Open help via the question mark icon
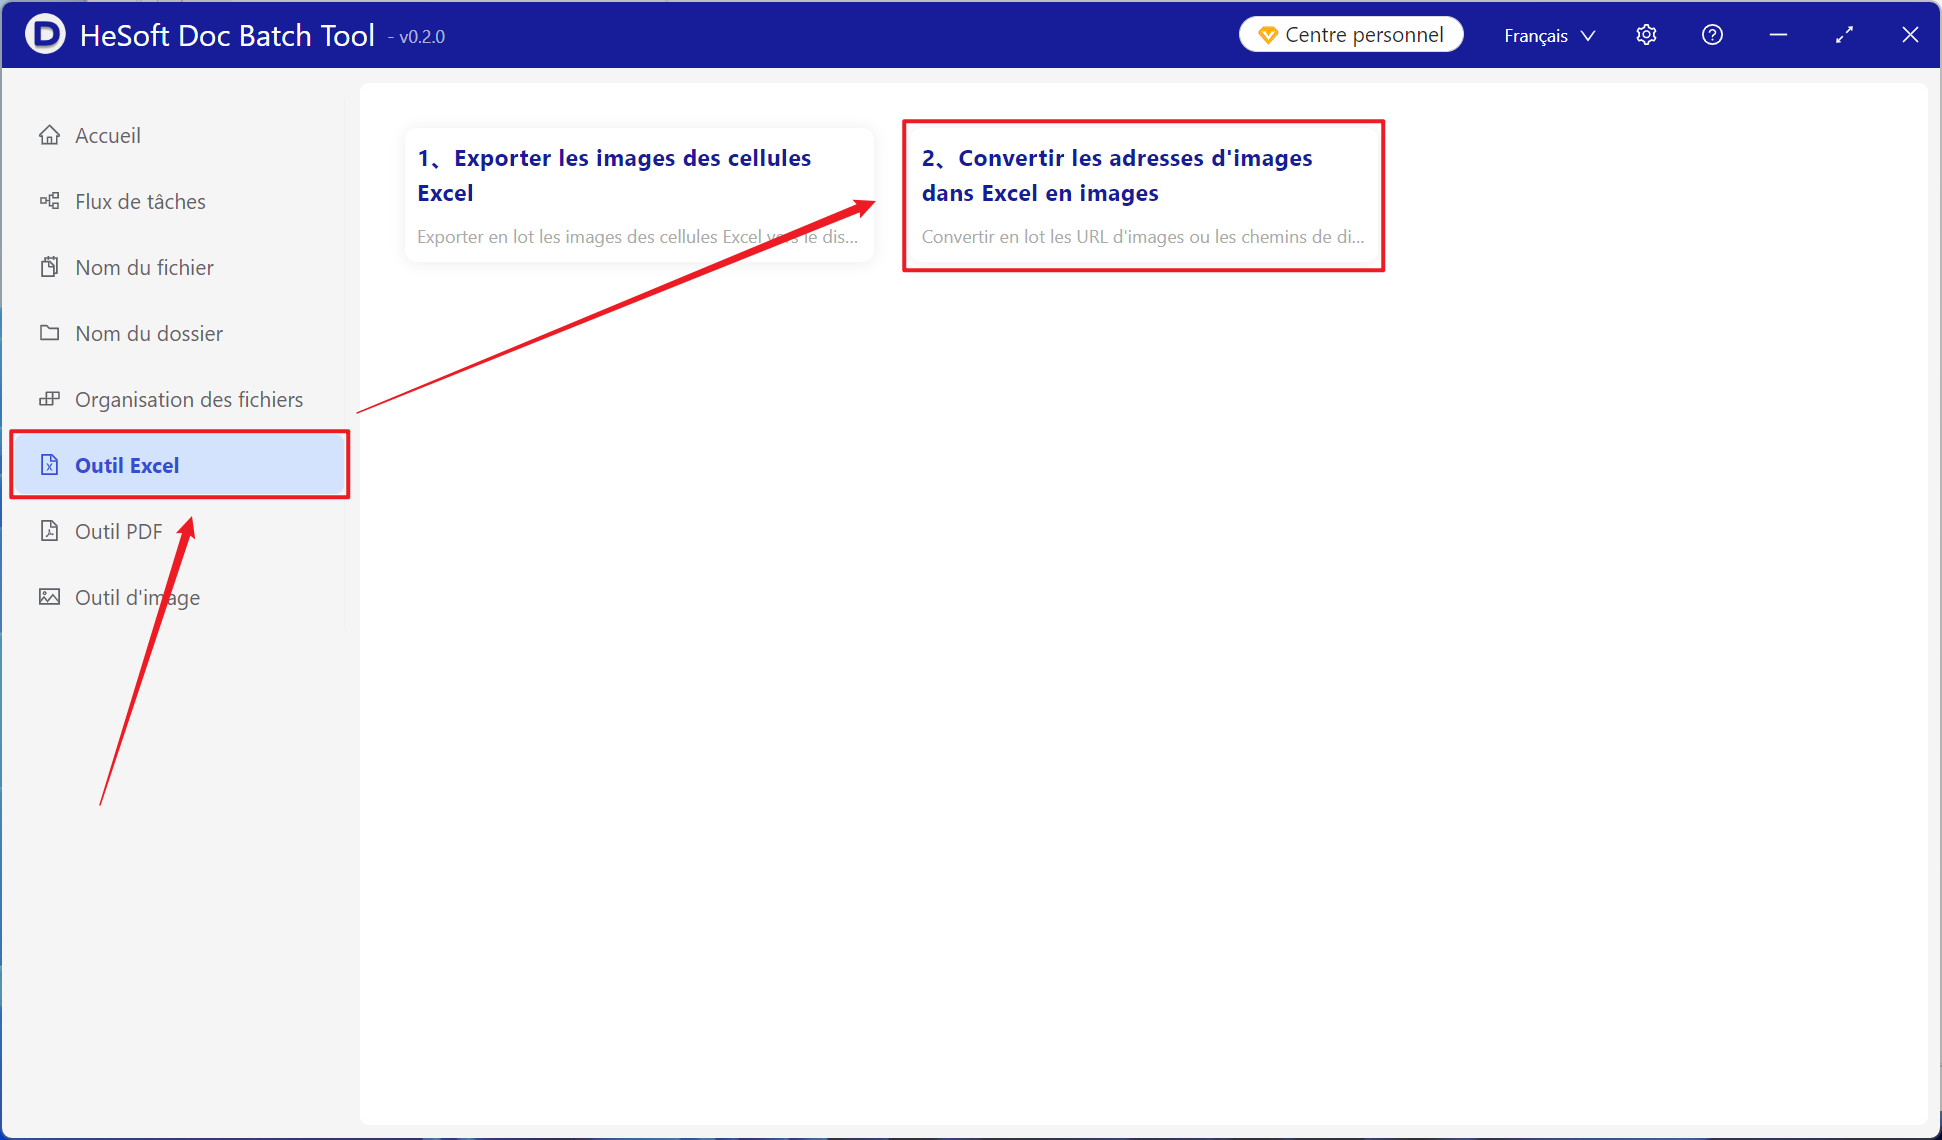The height and width of the screenshot is (1140, 1942). (1712, 35)
